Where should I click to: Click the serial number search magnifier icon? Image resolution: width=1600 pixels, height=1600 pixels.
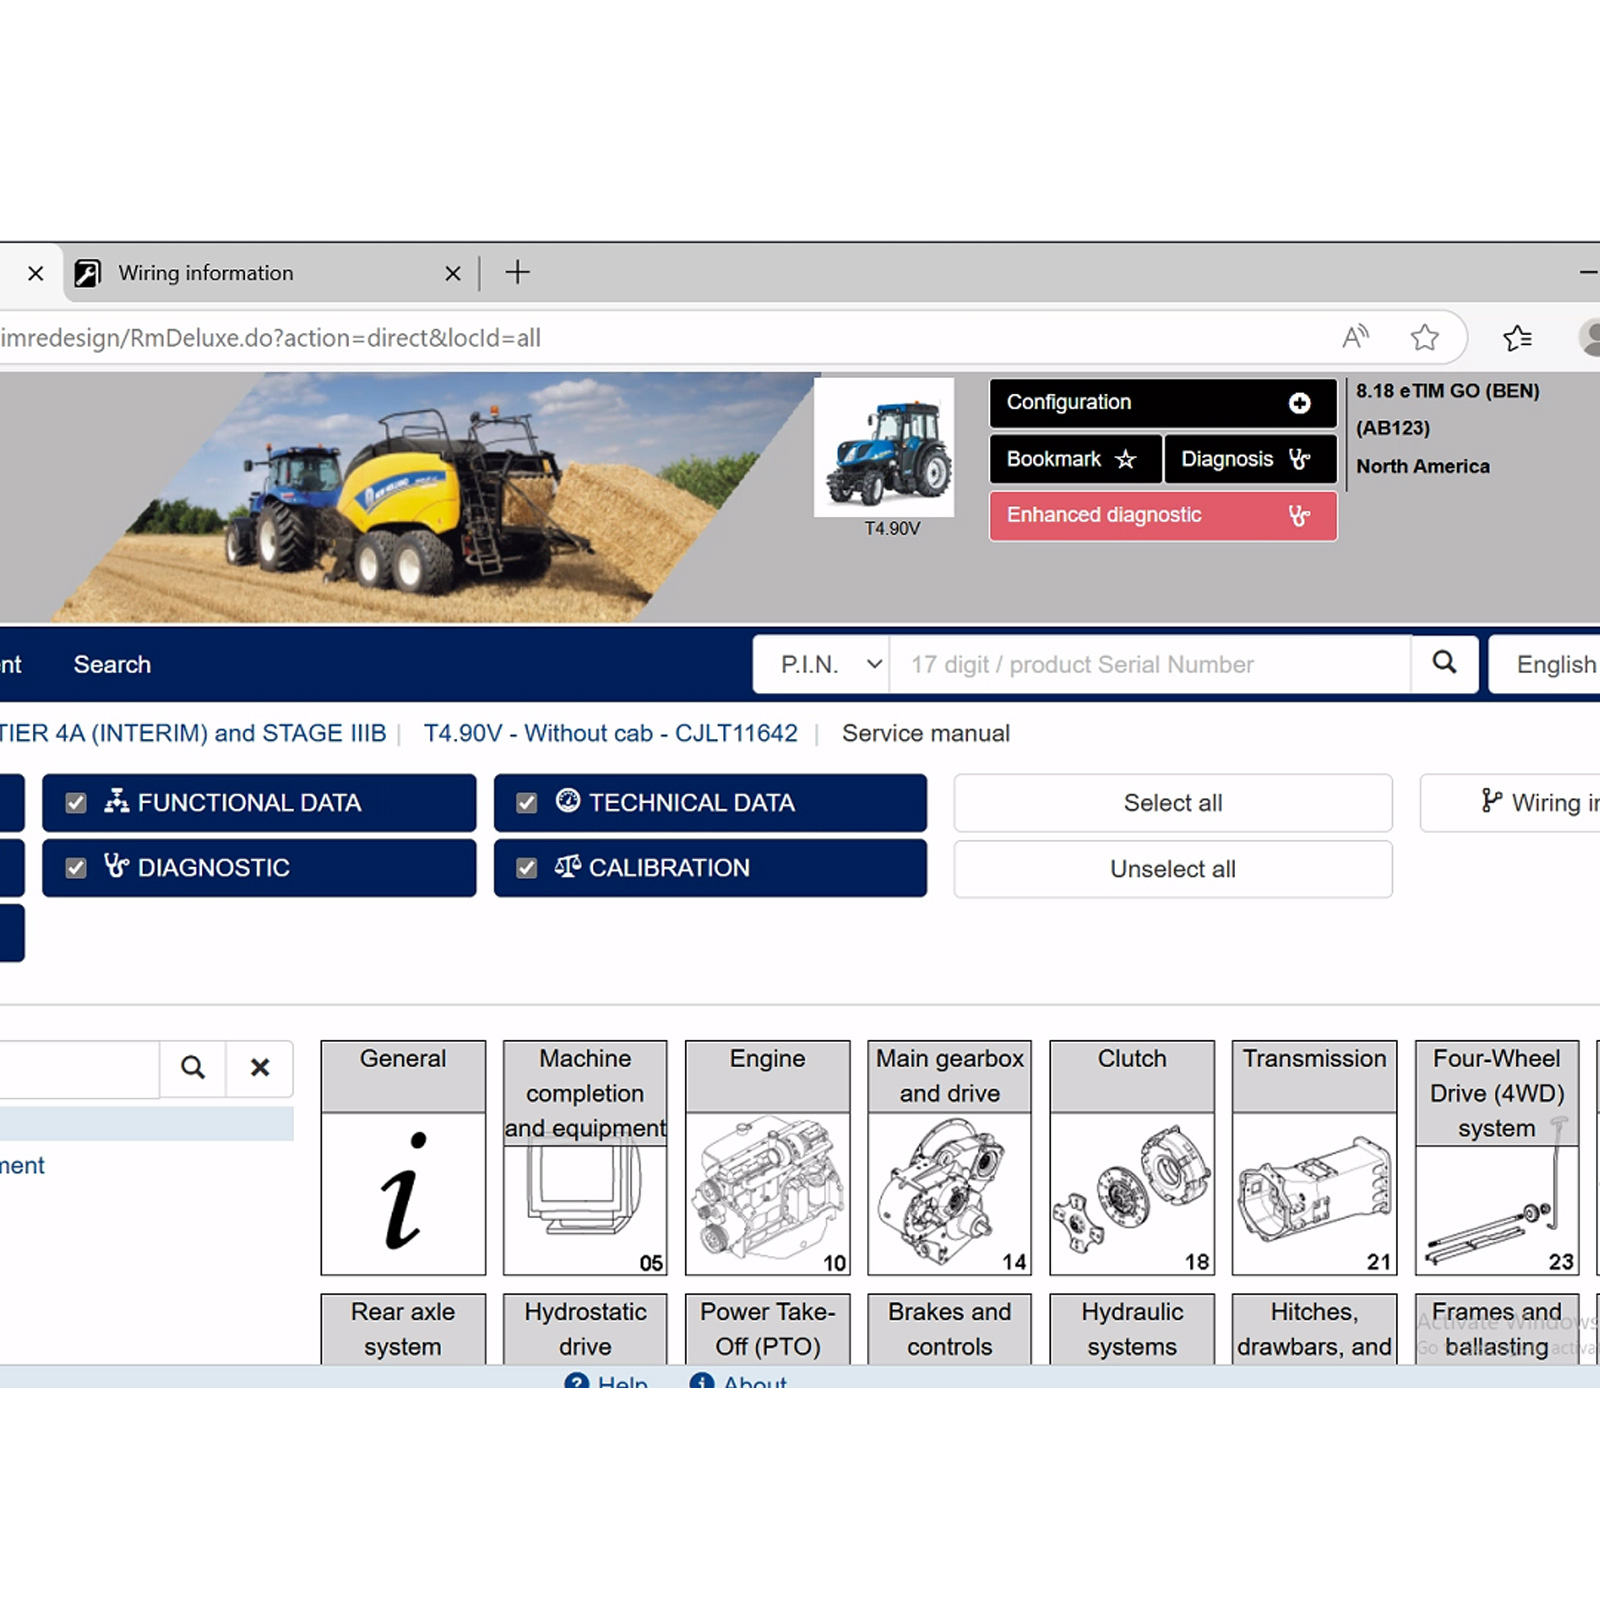coord(1444,663)
